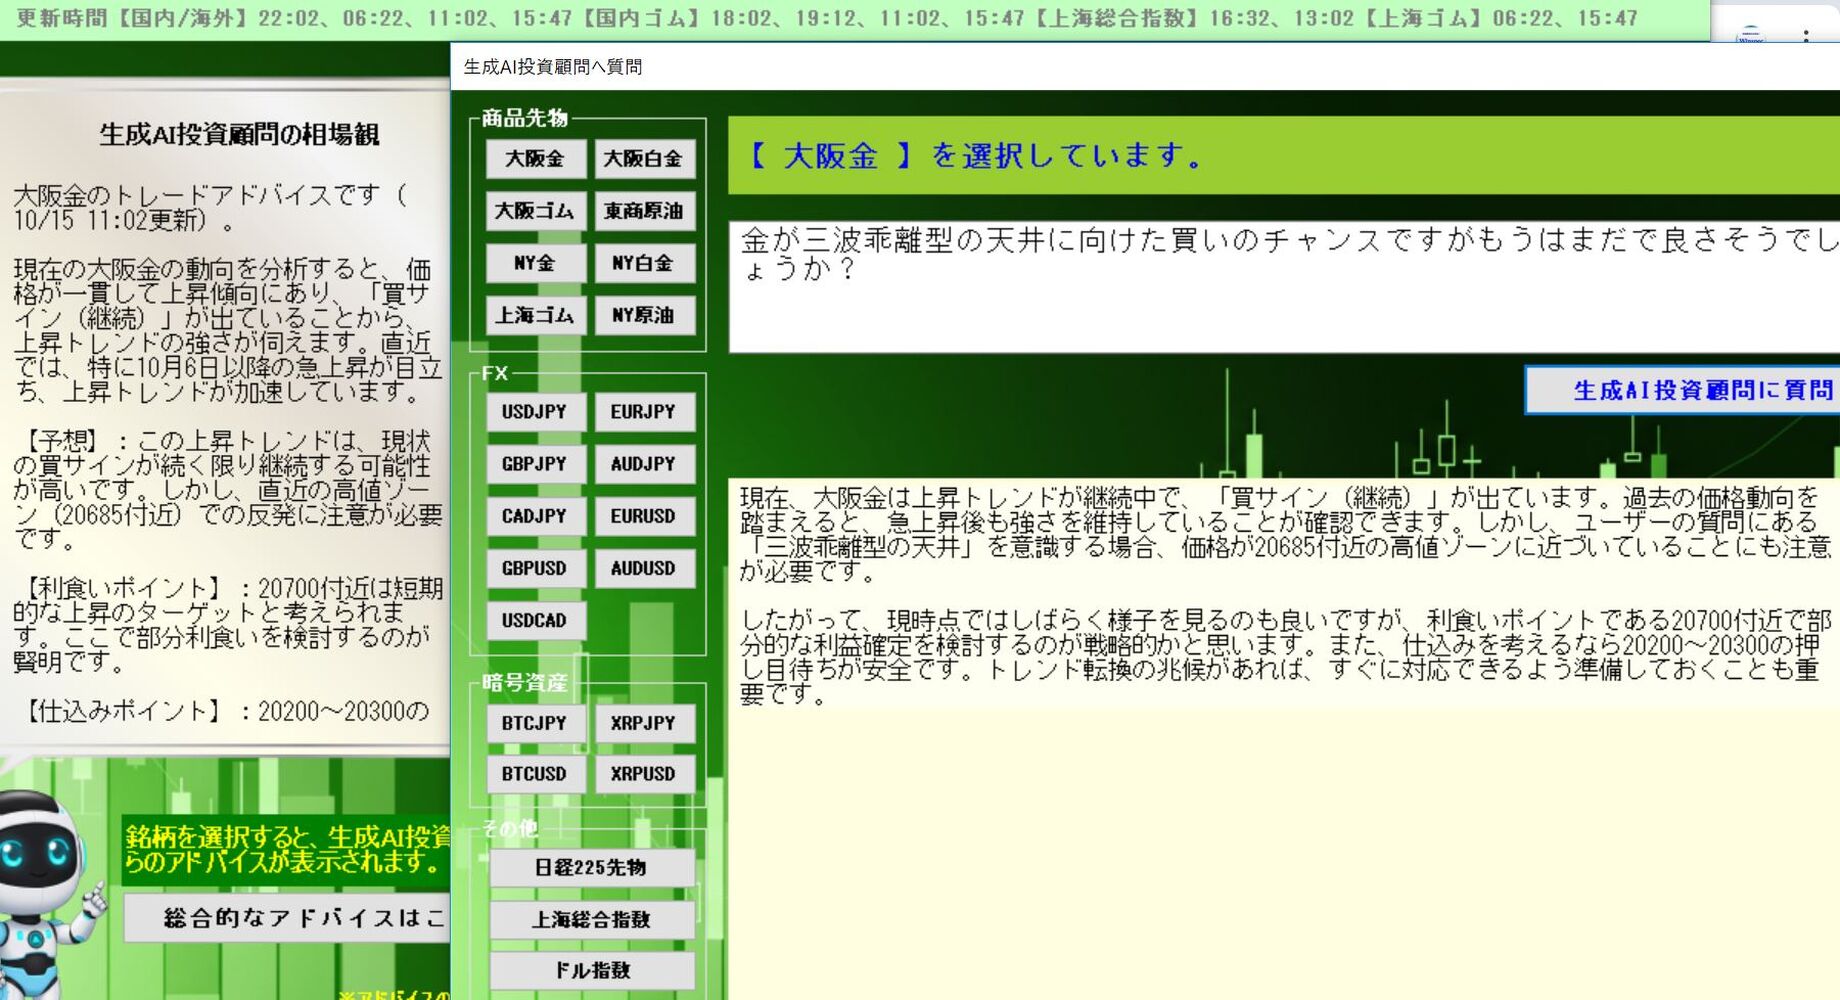Submit question via 生成AI投資顧問に質問 button
The width and height of the screenshot is (1840, 1000).
(1683, 390)
